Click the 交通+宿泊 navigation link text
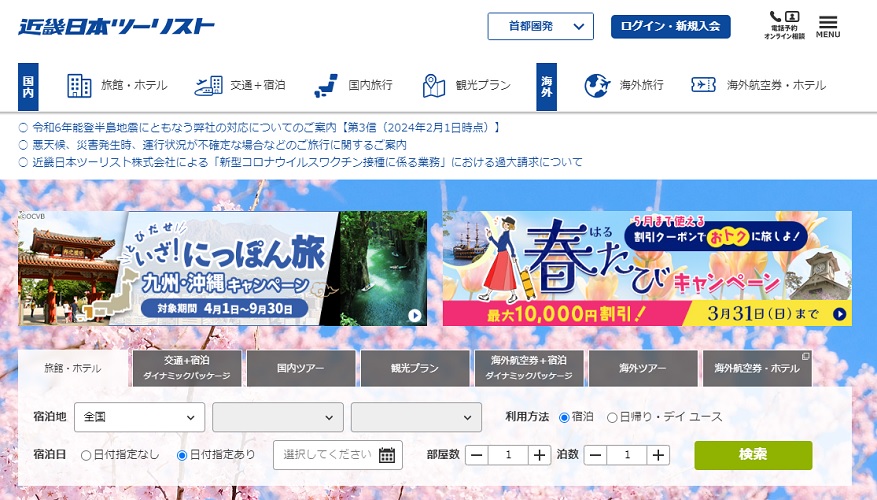Image resolution: width=877 pixels, height=500 pixels. tap(258, 85)
